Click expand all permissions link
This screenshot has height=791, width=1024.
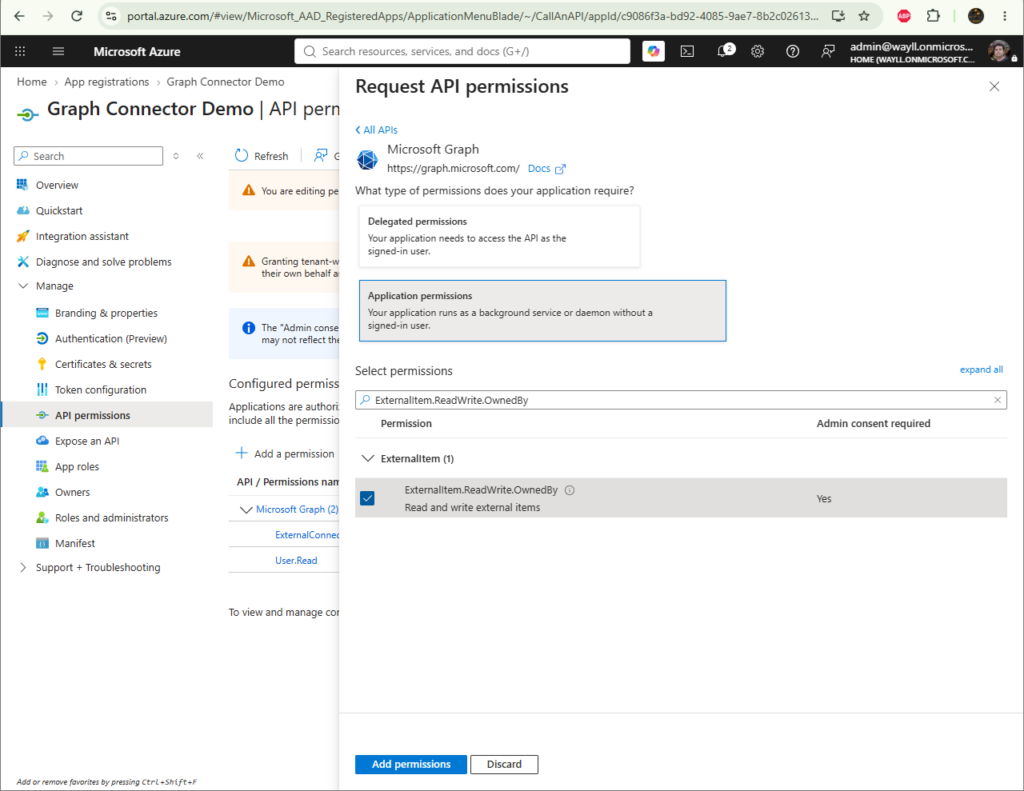tap(981, 370)
